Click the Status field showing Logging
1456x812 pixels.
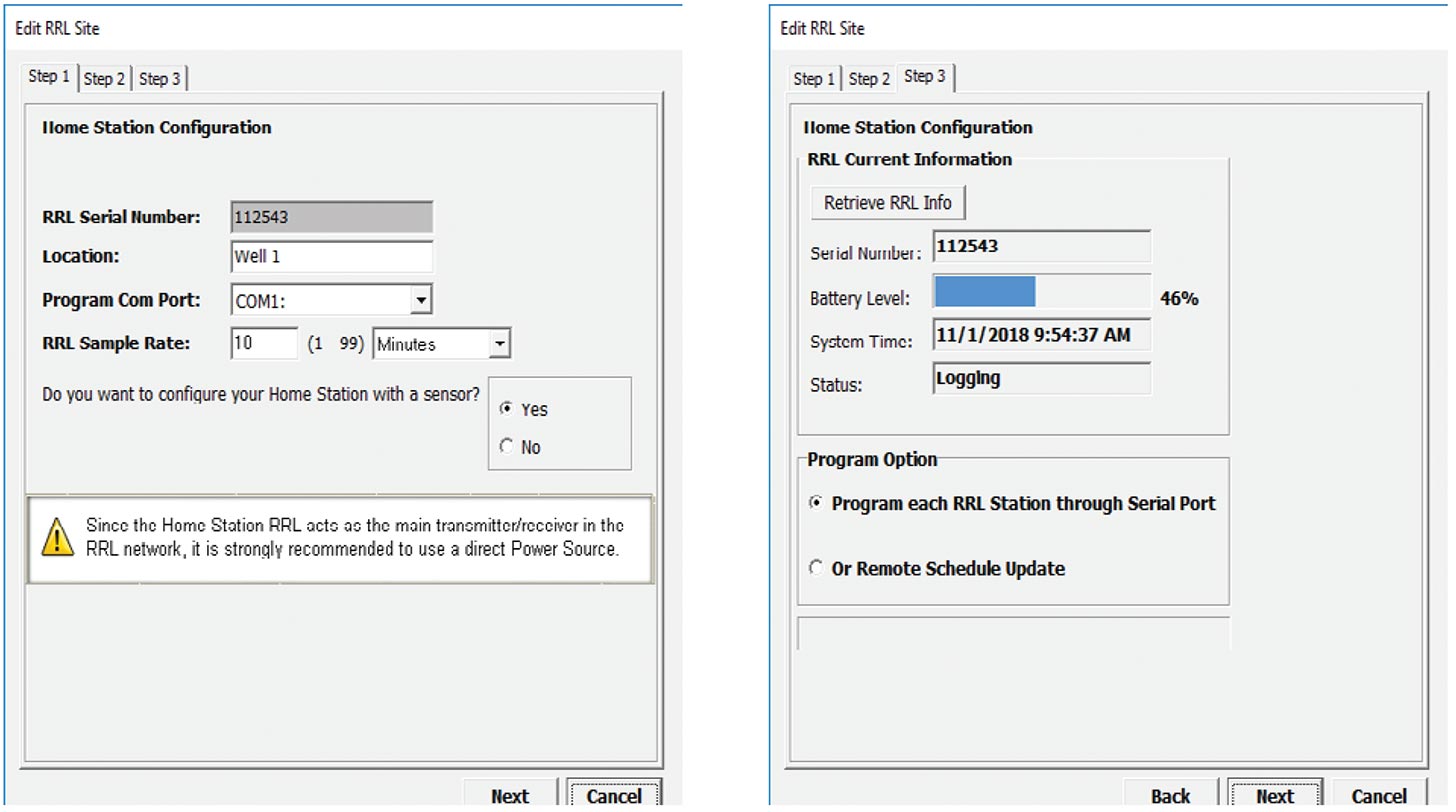(1041, 378)
